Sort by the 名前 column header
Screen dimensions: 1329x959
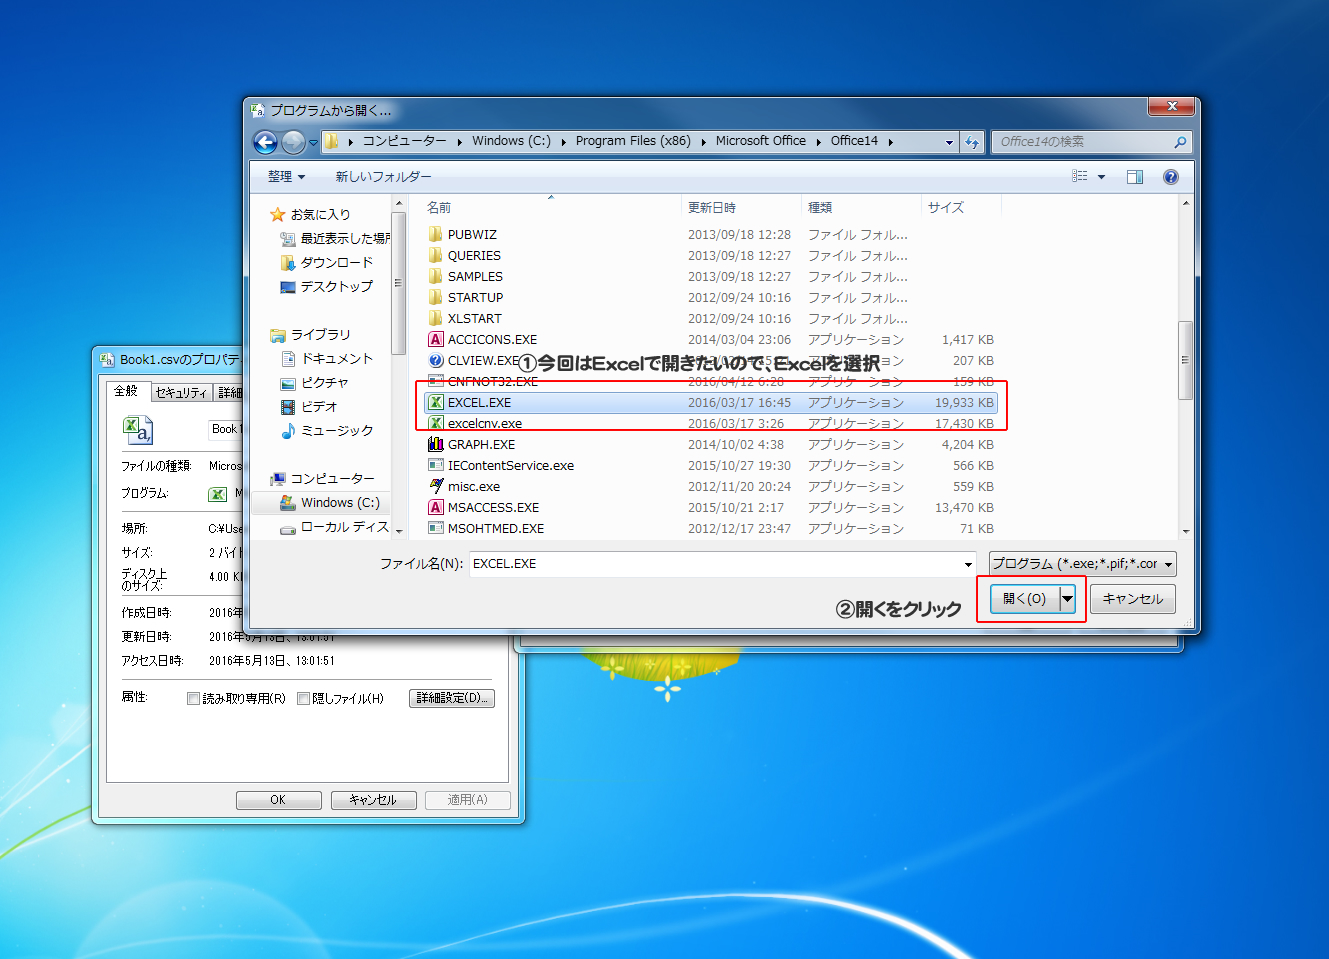coord(439,207)
